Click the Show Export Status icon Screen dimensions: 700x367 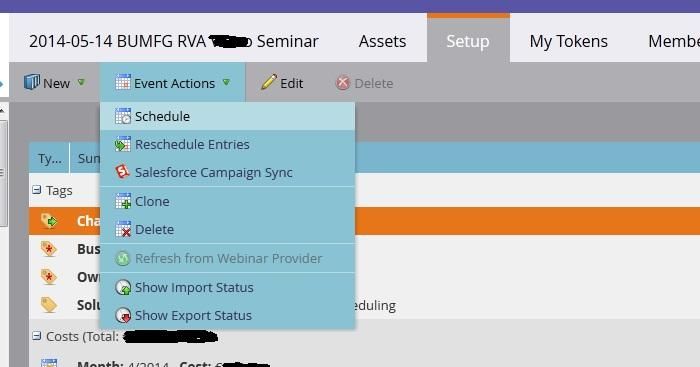coord(123,315)
